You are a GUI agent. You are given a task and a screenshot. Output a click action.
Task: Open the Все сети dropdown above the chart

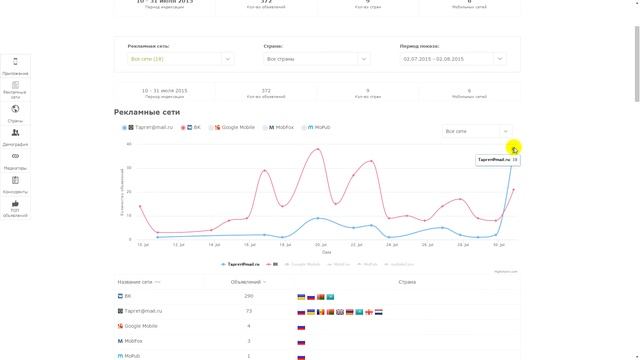tap(477, 131)
